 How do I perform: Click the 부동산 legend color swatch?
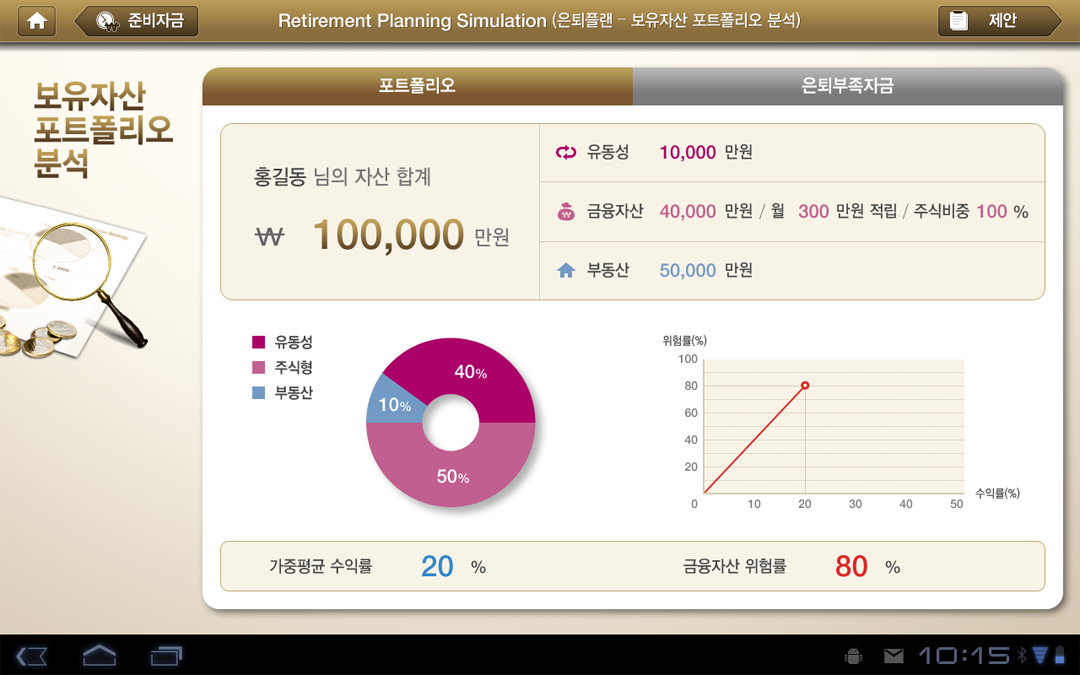click(258, 393)
